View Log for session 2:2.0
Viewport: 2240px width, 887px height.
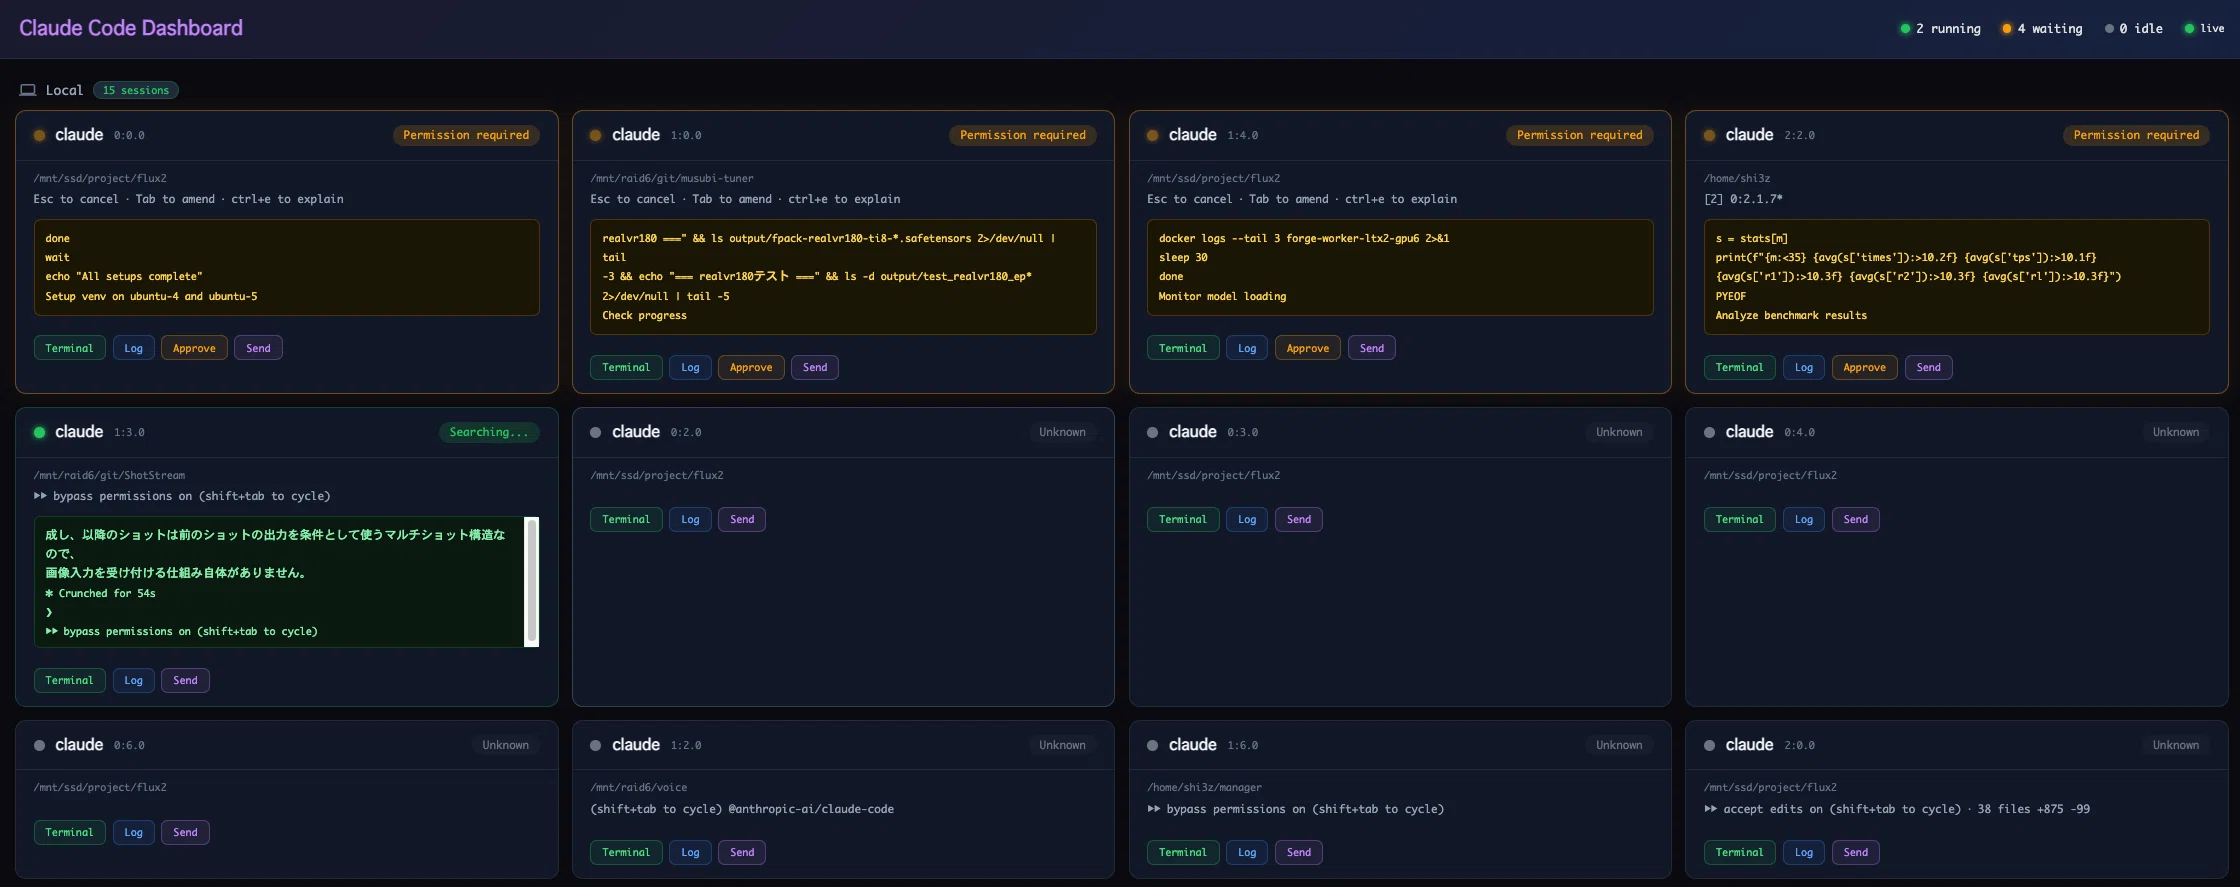[x=1803, y=367]
